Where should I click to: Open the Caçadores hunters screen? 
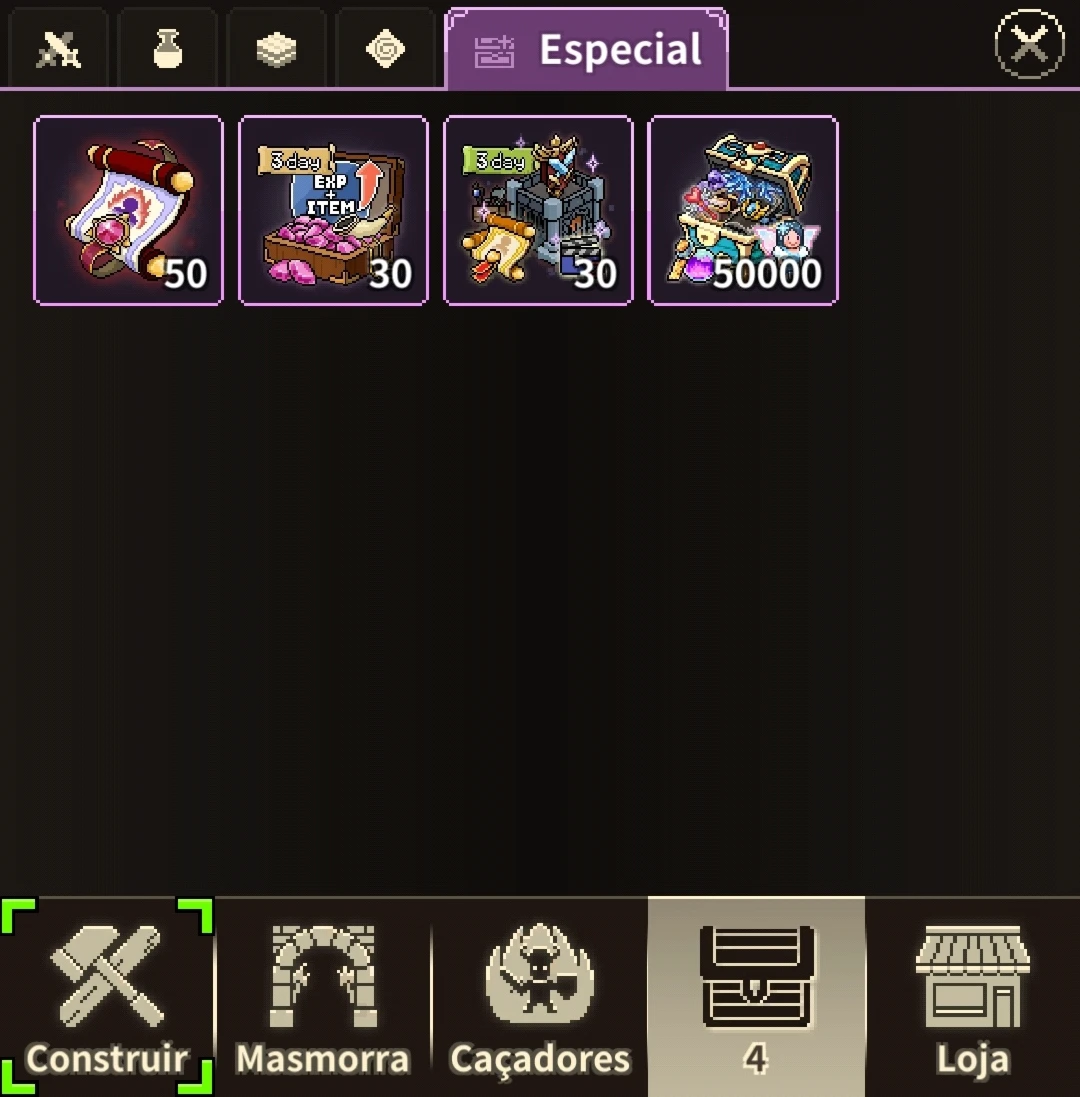coord(539,996)
